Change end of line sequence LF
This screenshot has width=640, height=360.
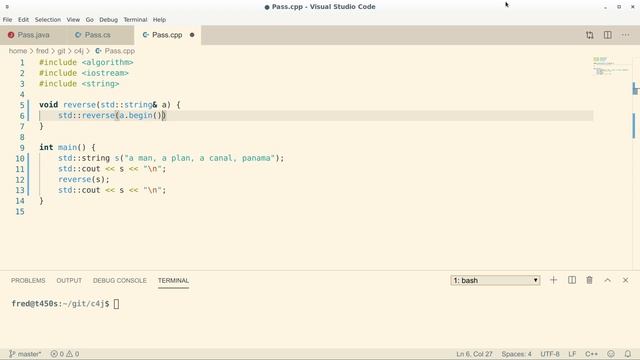coord(572,354)
